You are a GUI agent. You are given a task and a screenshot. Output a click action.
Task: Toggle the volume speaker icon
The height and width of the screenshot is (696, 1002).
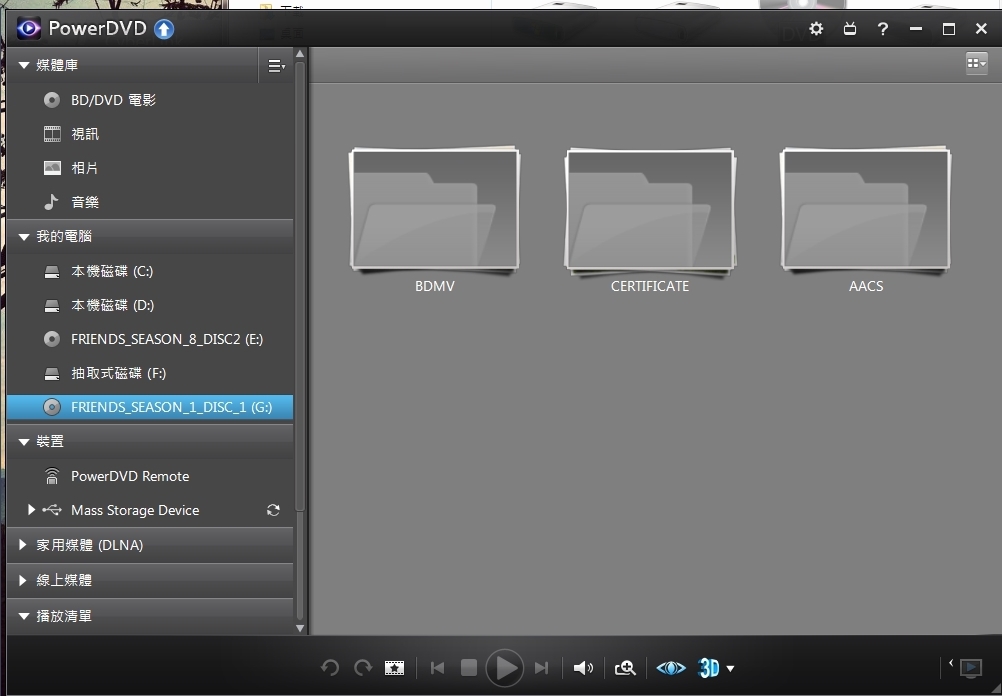583,668
